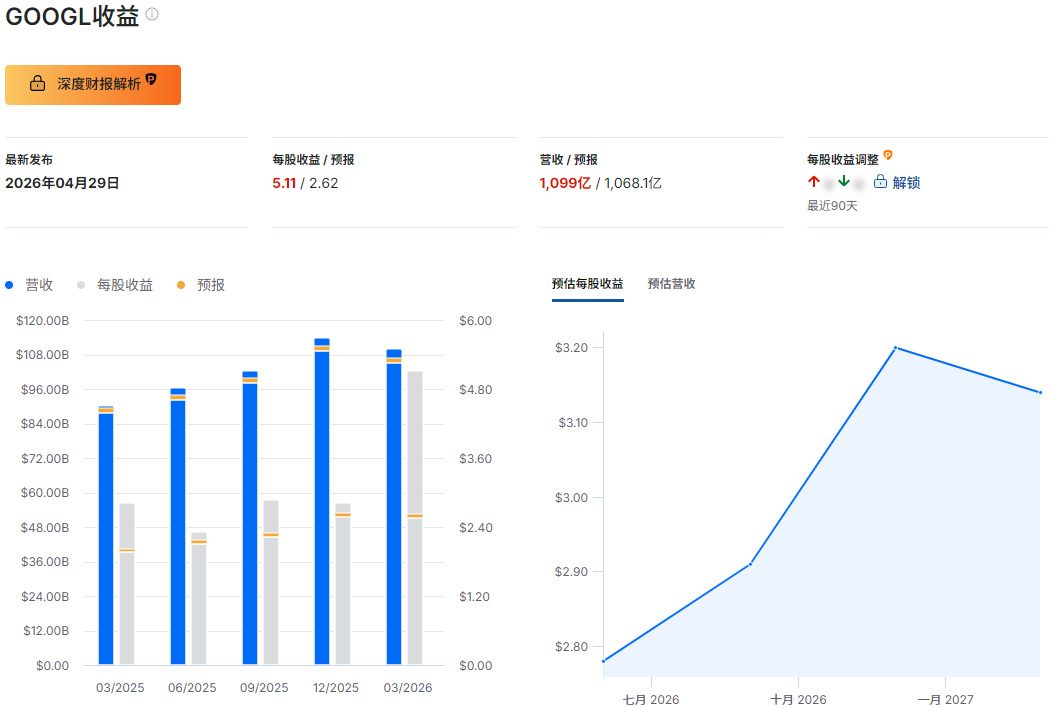Click the 解锁 unlock link
The image size is (1049, 709).
[x=905, y=182]
